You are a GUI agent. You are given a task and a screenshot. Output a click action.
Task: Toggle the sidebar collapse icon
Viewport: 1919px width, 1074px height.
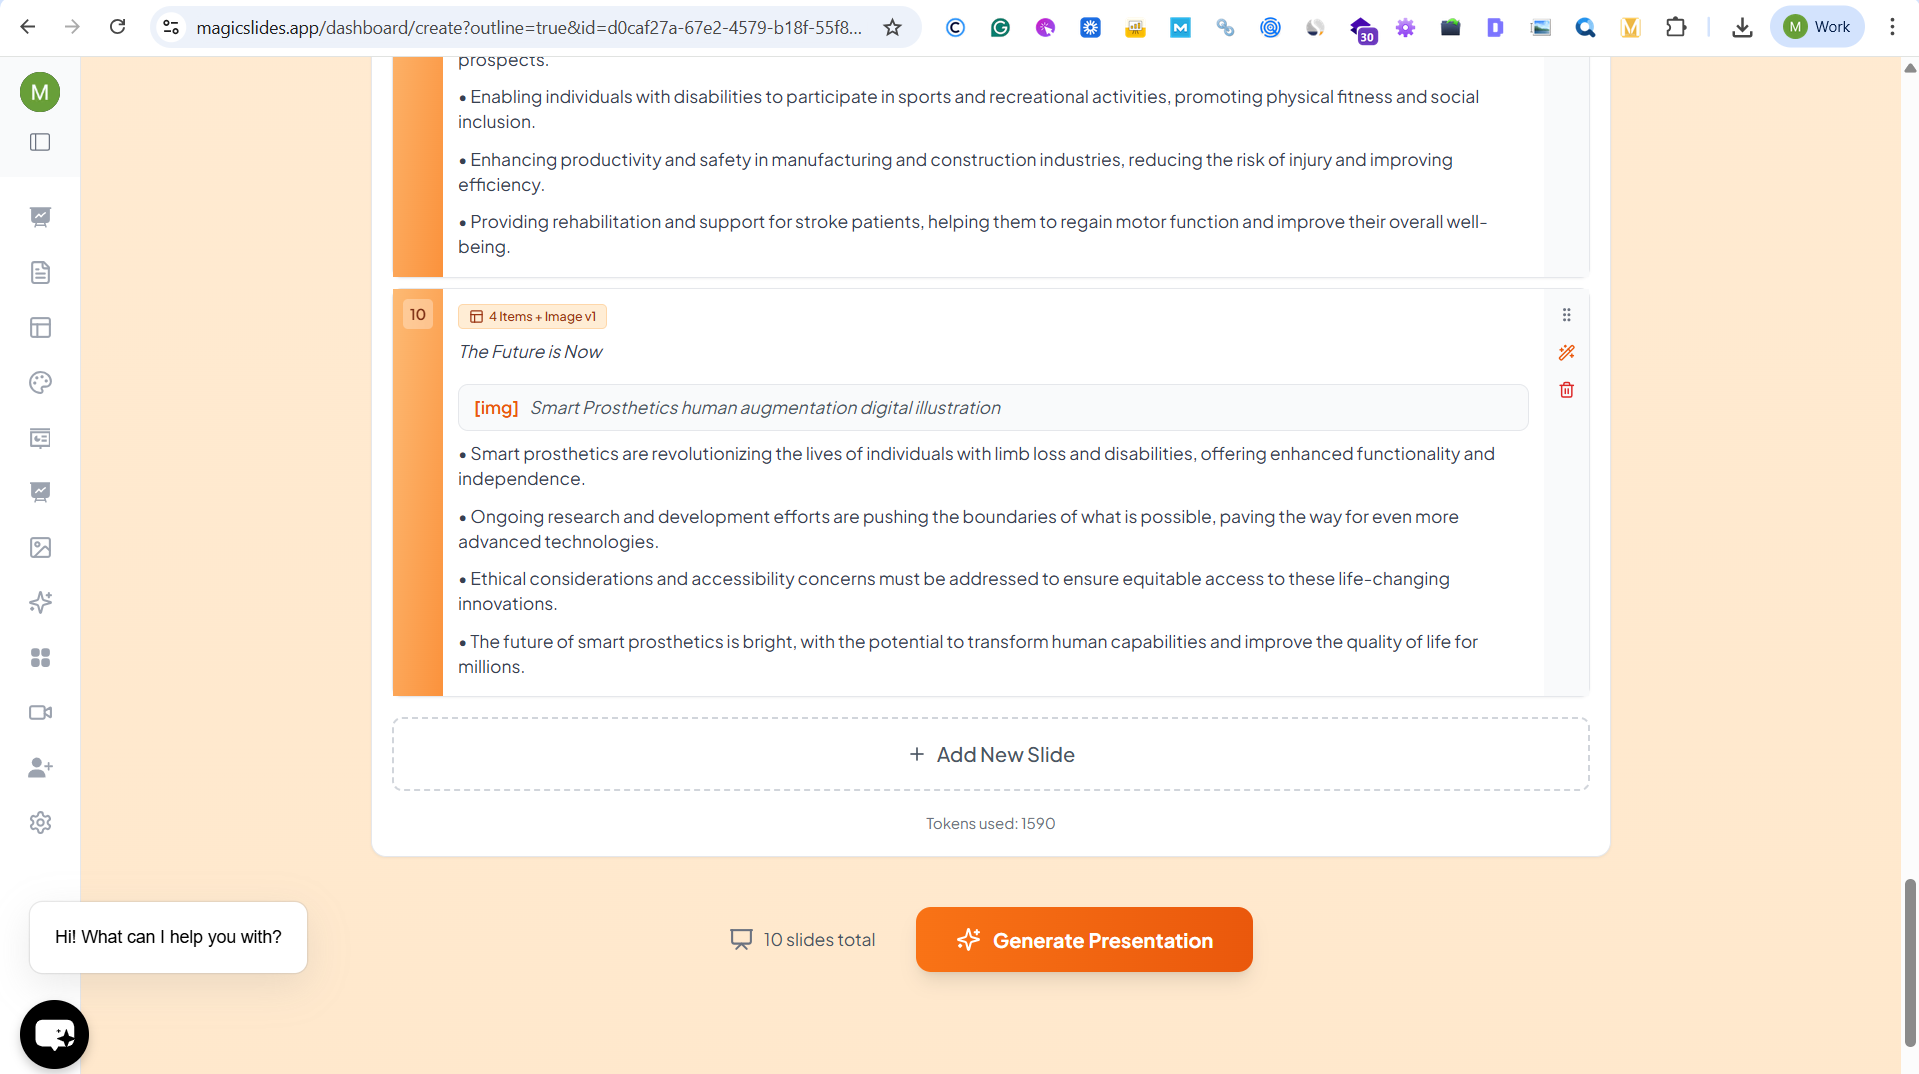point(40,142)
